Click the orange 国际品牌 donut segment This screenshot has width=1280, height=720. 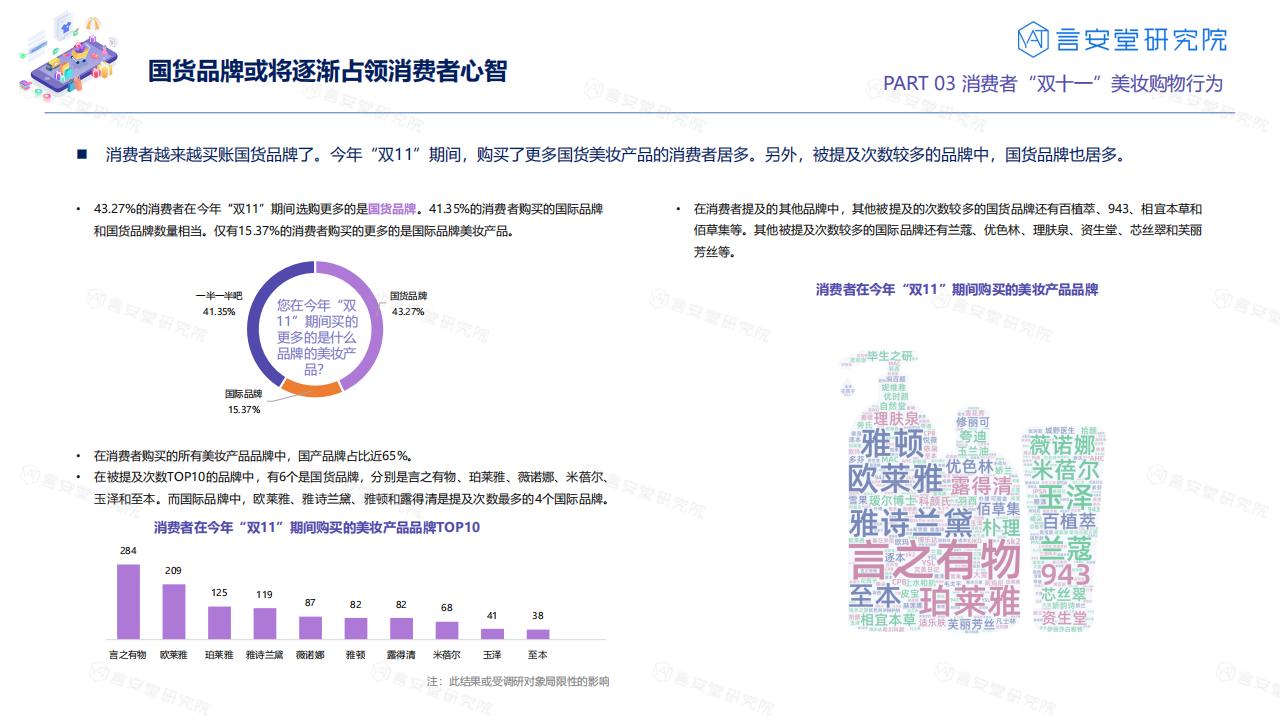311,389
